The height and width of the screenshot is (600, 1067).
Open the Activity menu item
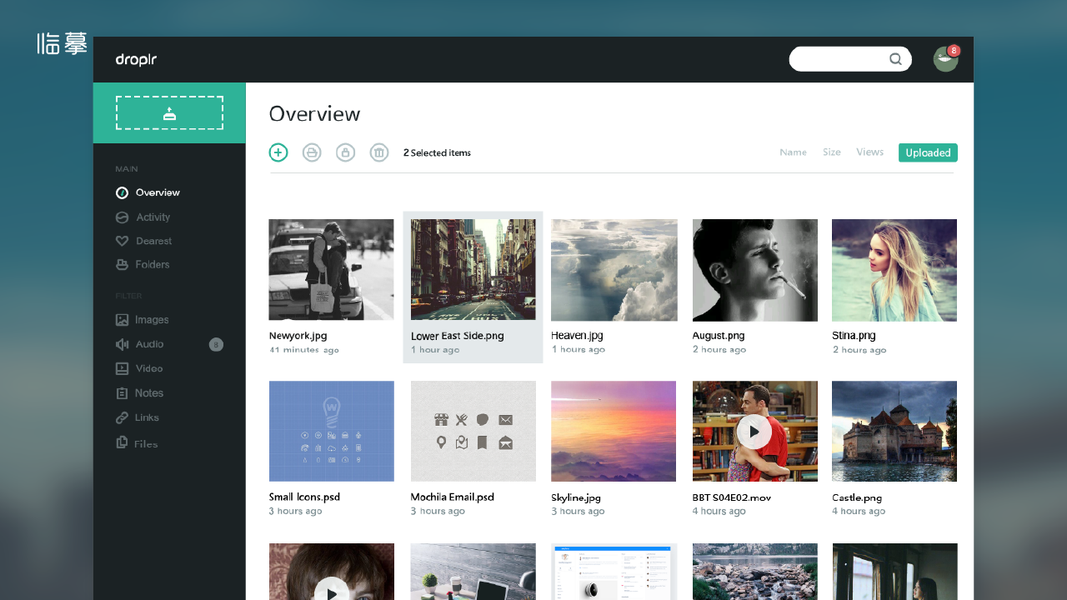click(153, 217)
